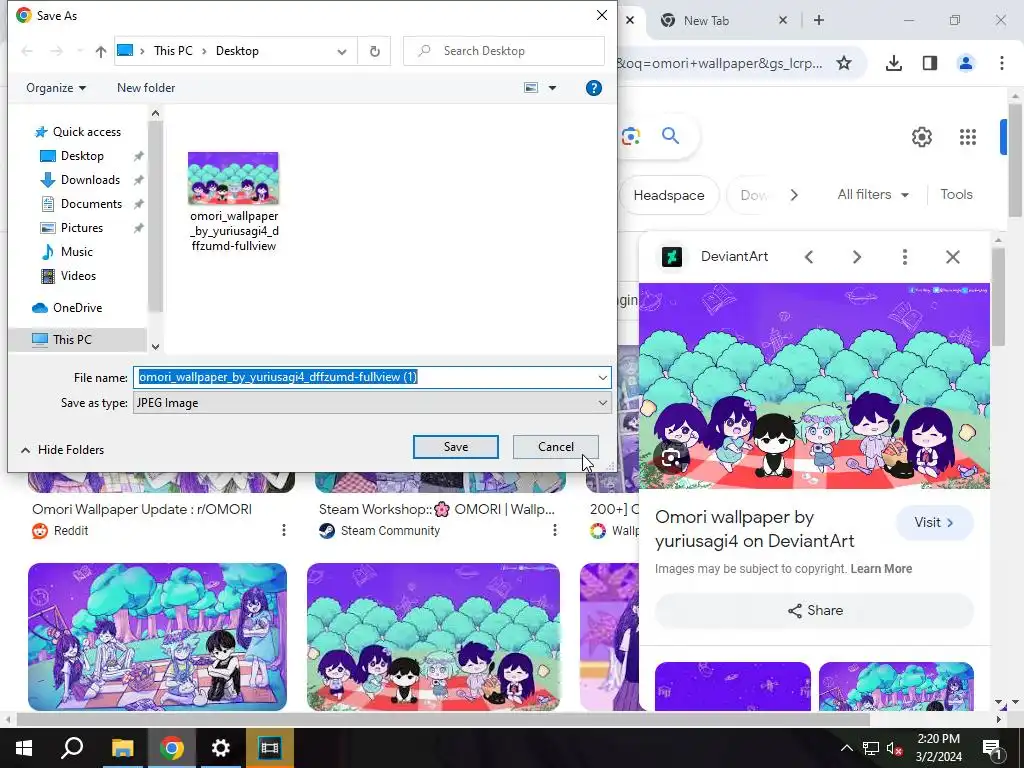Expand the All filters dropdown

873,195
